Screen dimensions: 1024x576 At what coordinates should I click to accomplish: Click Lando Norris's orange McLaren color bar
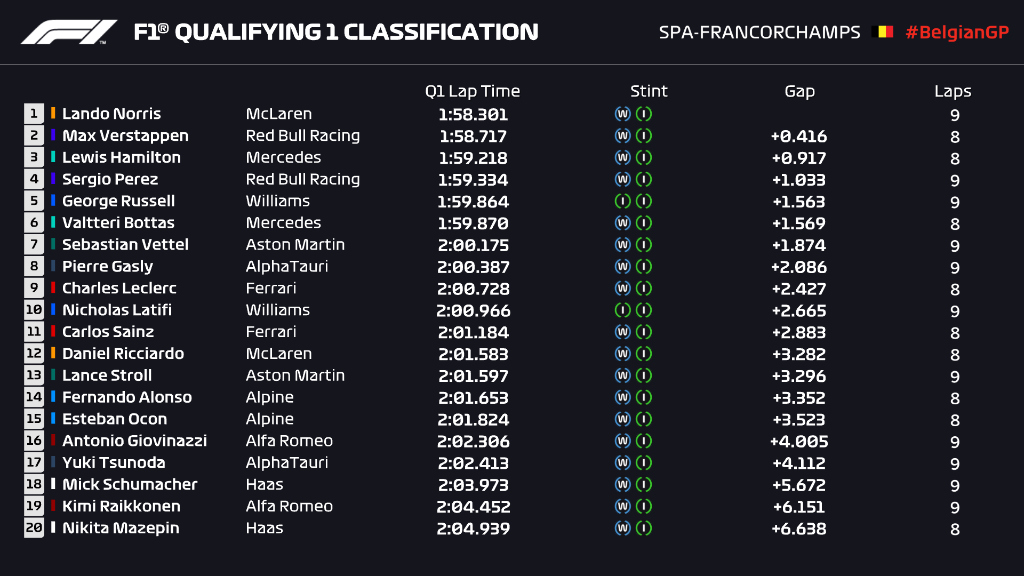pos(53,114)
